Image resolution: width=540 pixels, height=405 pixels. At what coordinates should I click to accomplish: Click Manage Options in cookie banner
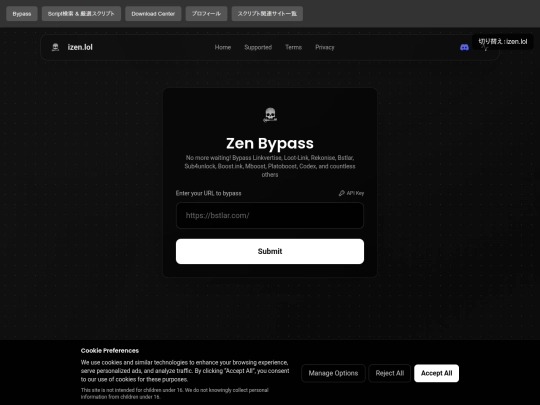tap(333, 373)
